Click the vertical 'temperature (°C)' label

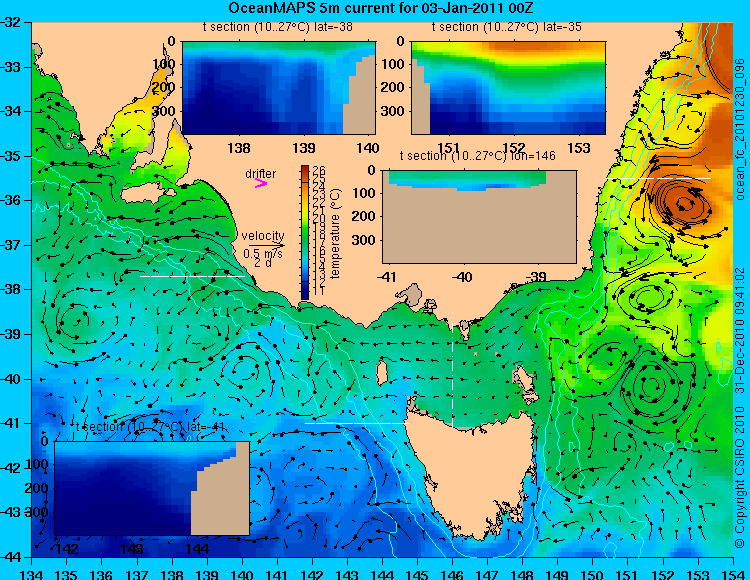pos(335,233)
